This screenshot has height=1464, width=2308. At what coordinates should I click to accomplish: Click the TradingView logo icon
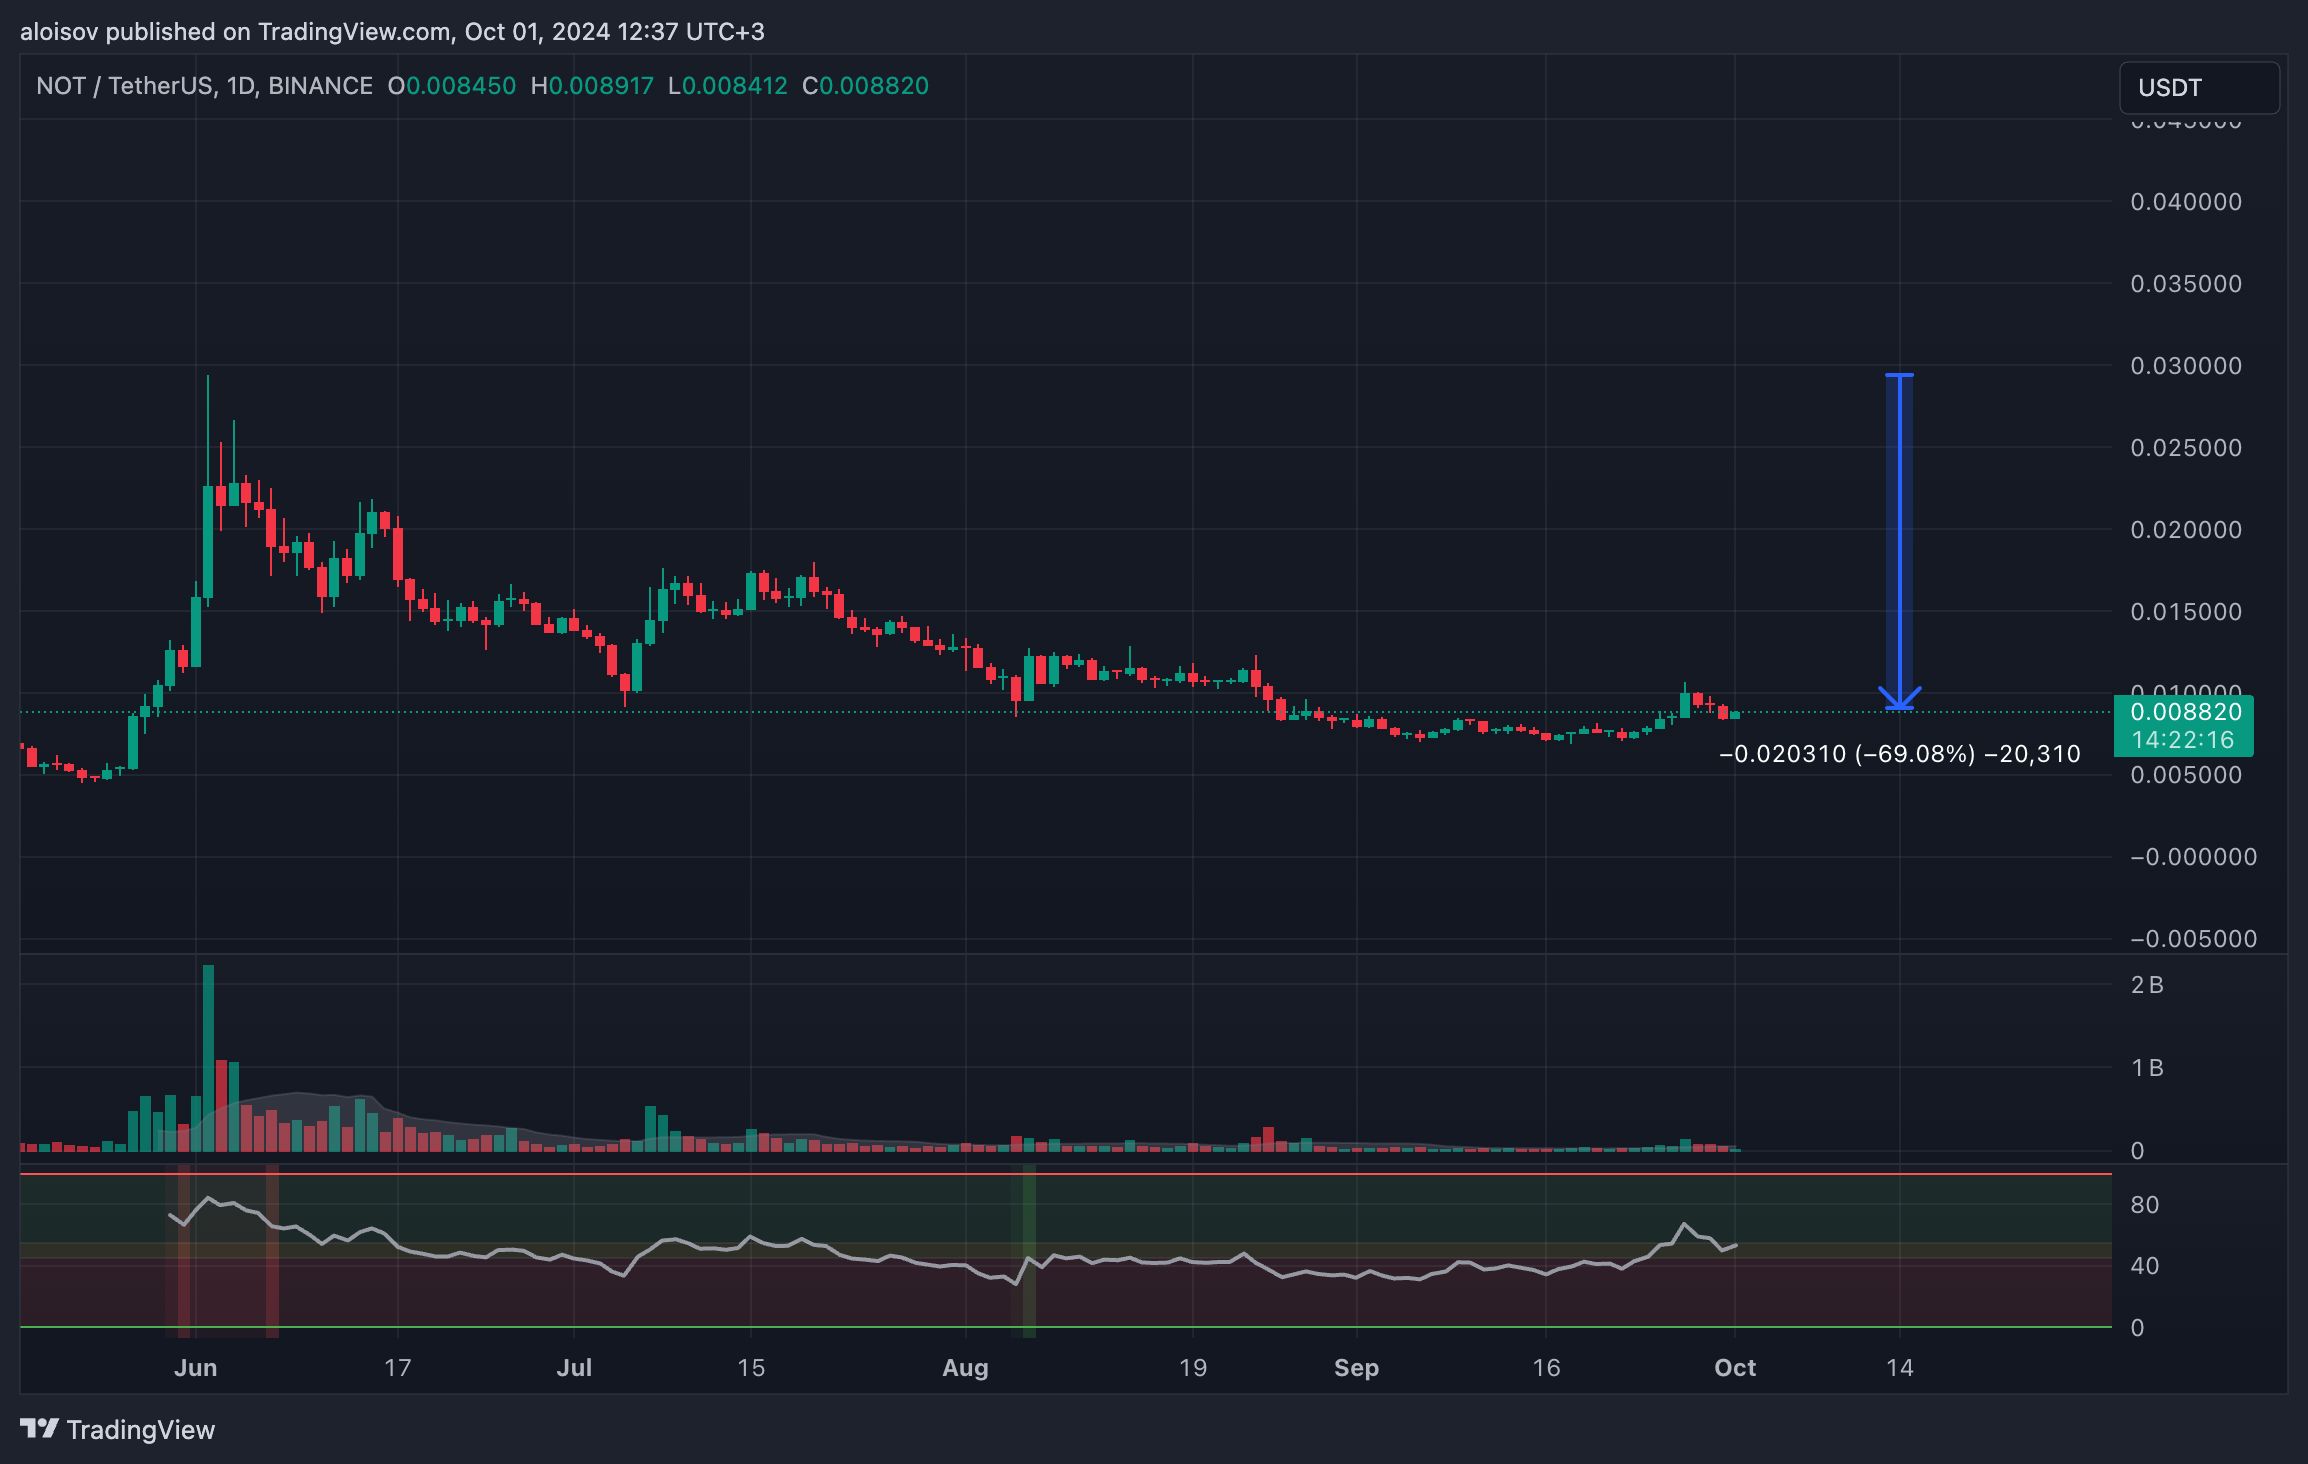[x=40, y=1429]
